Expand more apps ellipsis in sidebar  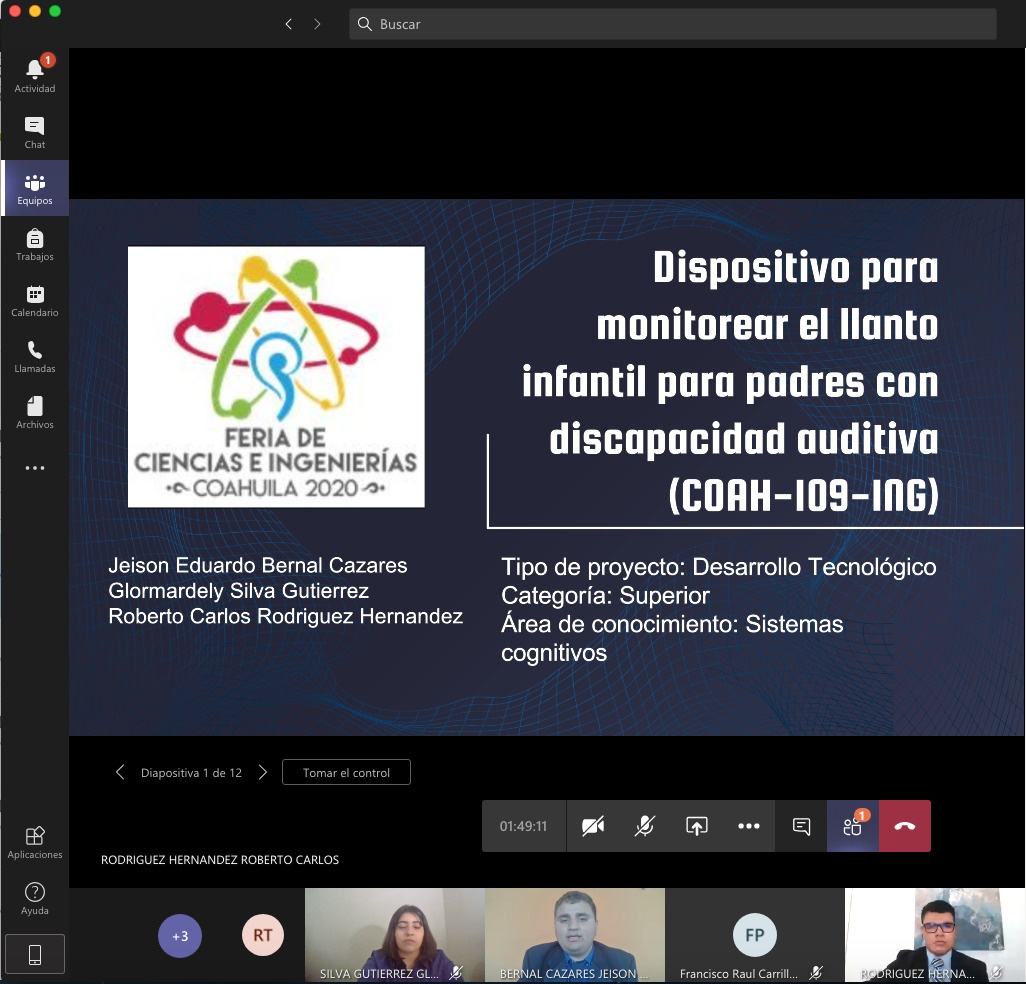(35, 468)
